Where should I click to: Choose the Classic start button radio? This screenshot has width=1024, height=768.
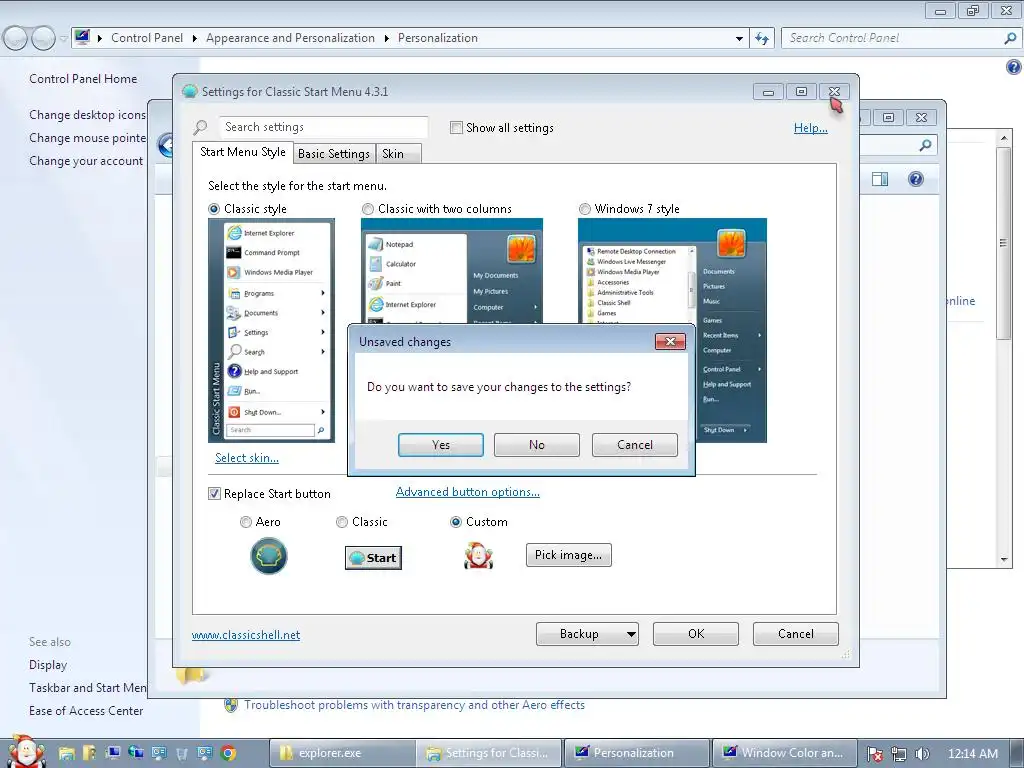(x=342, y=522)
